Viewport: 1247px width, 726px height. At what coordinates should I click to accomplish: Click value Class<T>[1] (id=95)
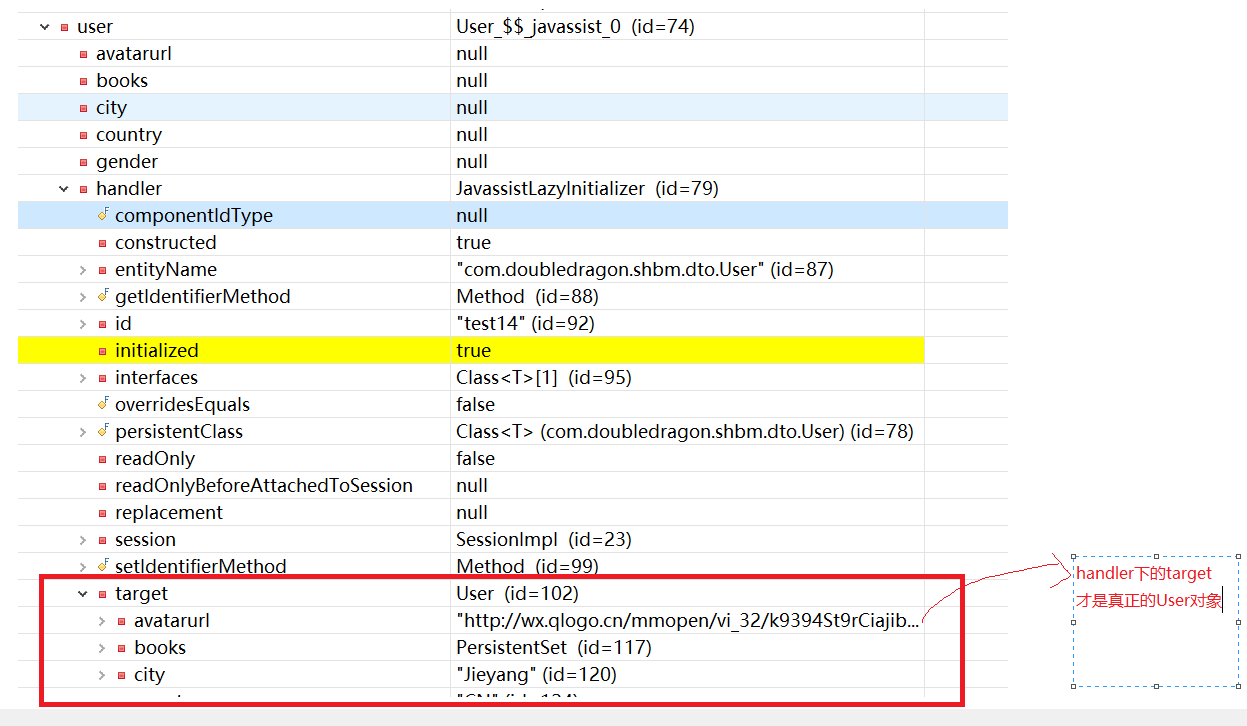pos(544,377)
